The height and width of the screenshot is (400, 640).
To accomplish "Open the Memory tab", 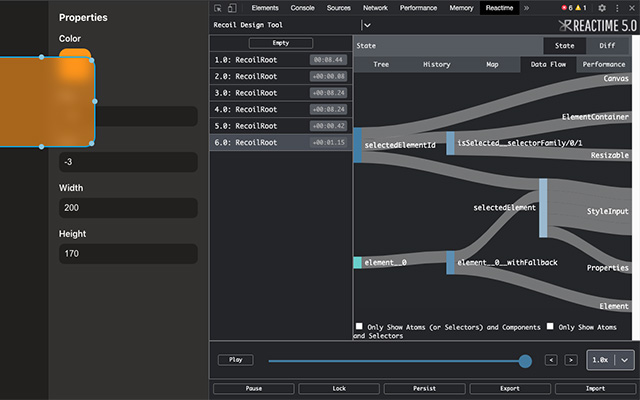I will point(461,8).
